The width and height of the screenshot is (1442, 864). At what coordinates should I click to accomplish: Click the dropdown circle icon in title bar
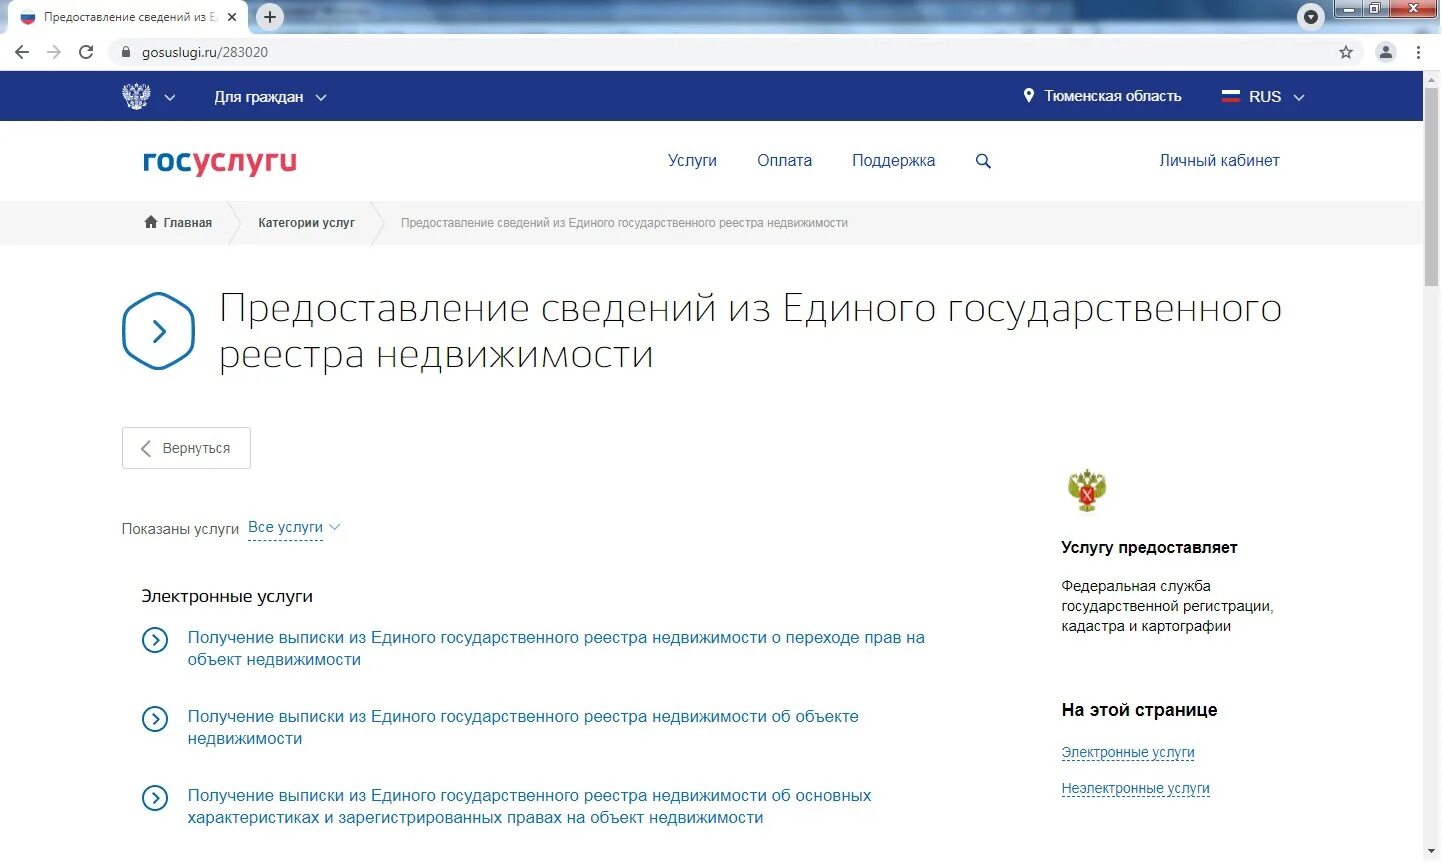[x=1310, y=17]
